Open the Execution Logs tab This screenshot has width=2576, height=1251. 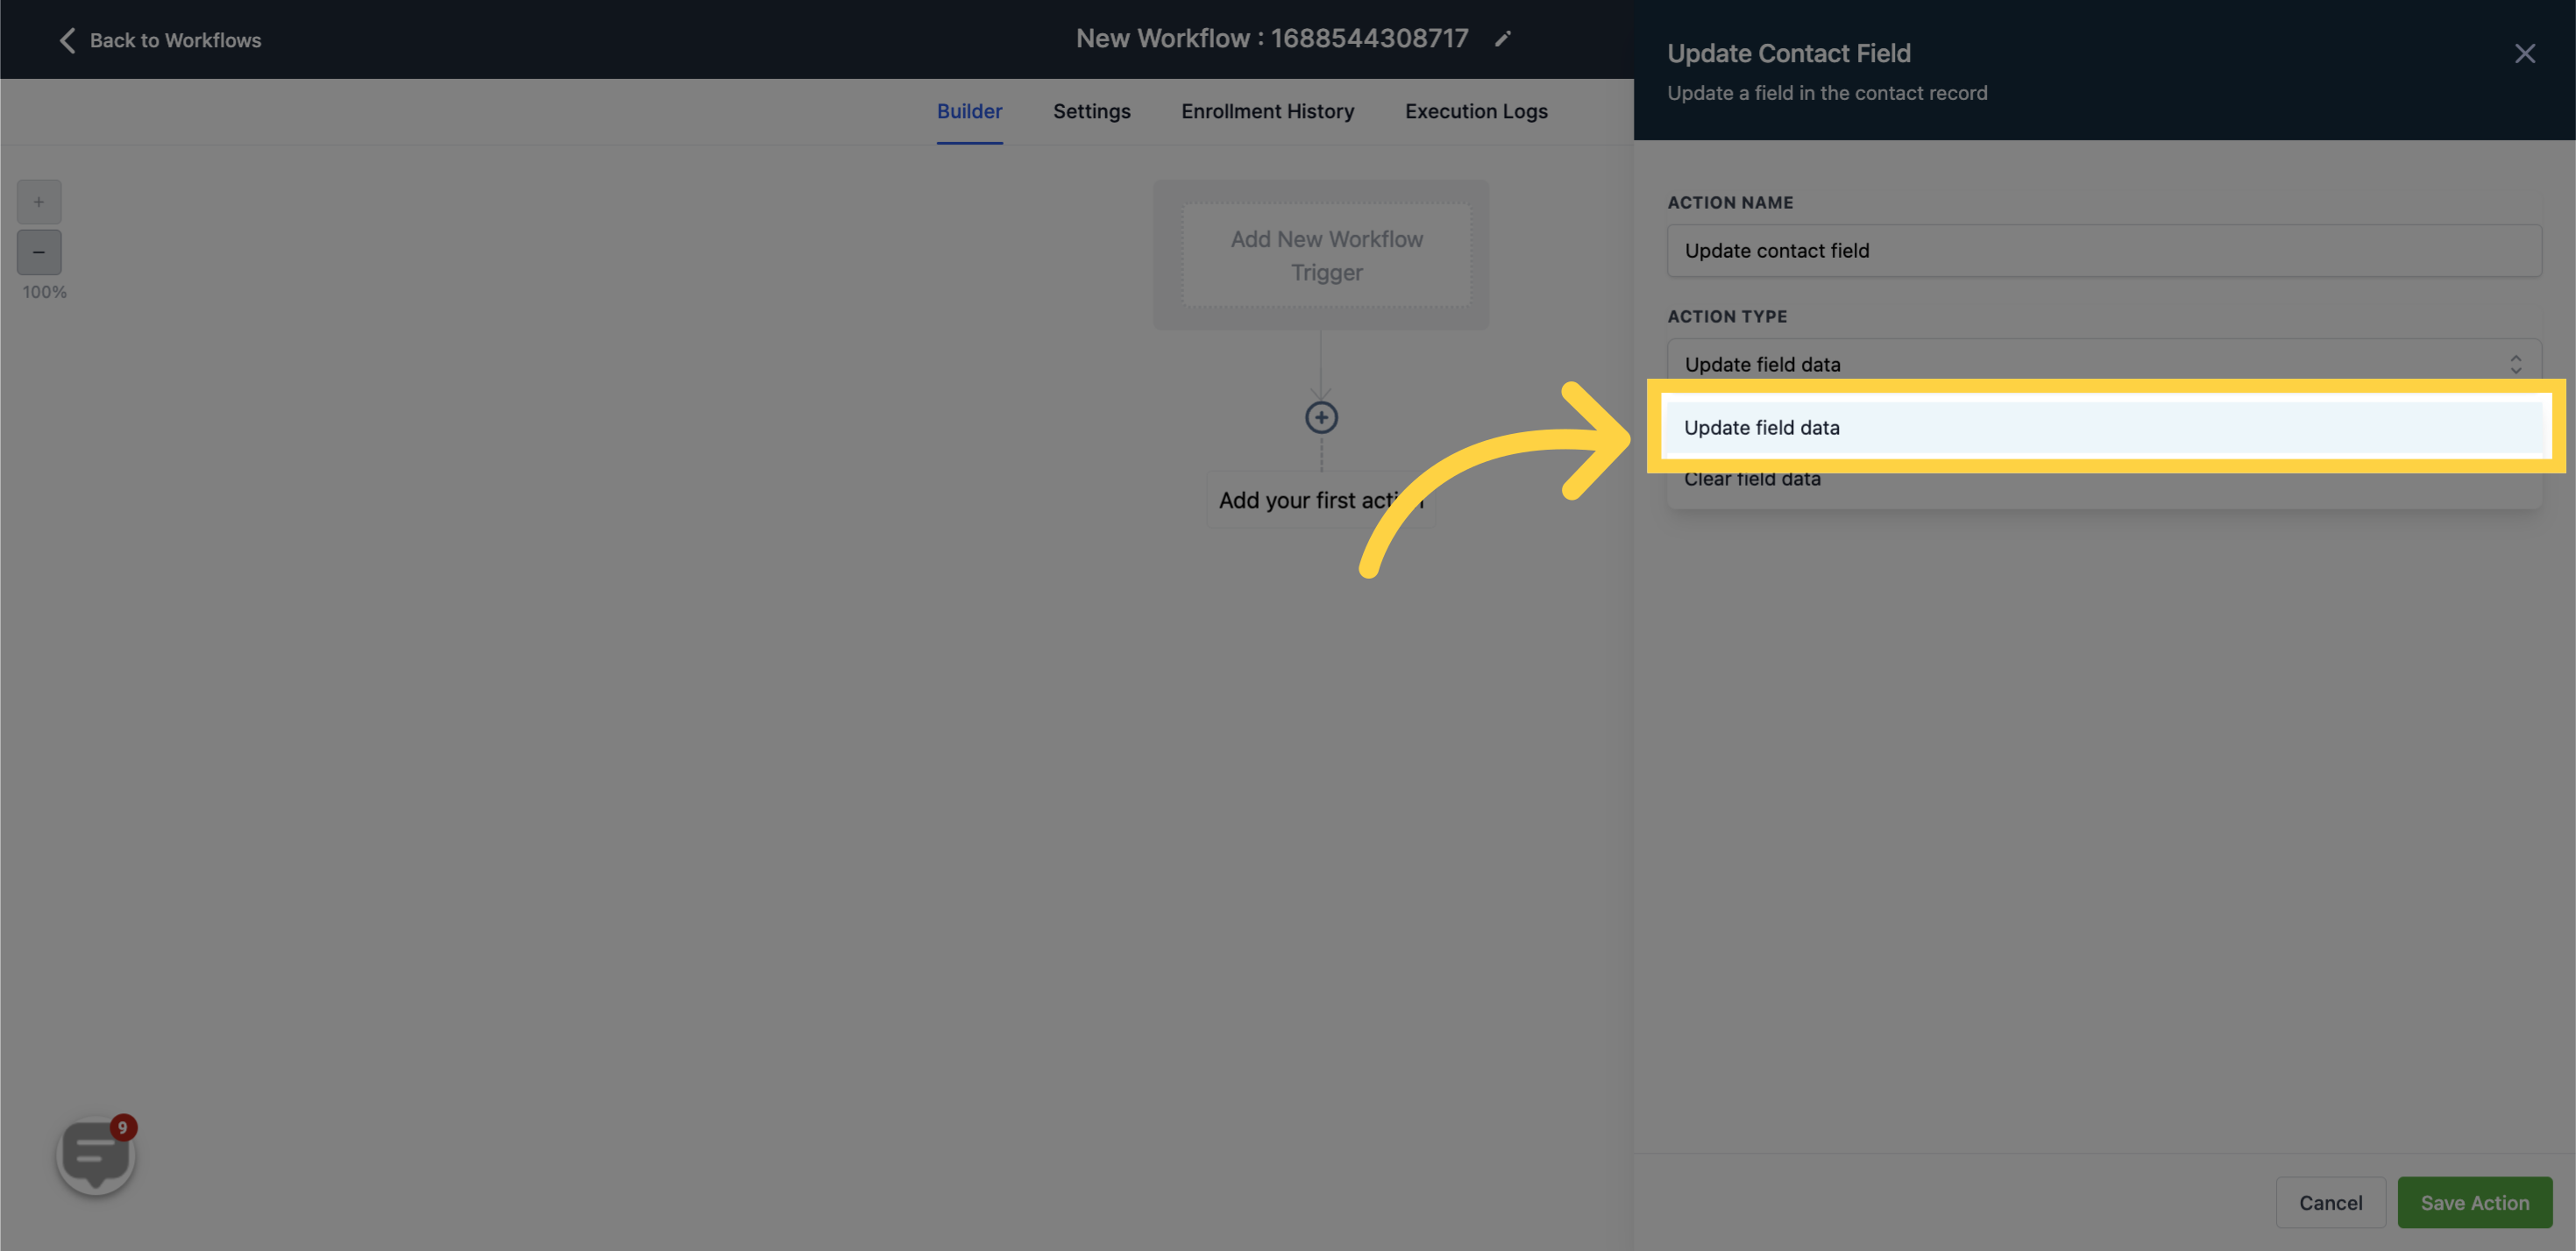click(1476, 111)
